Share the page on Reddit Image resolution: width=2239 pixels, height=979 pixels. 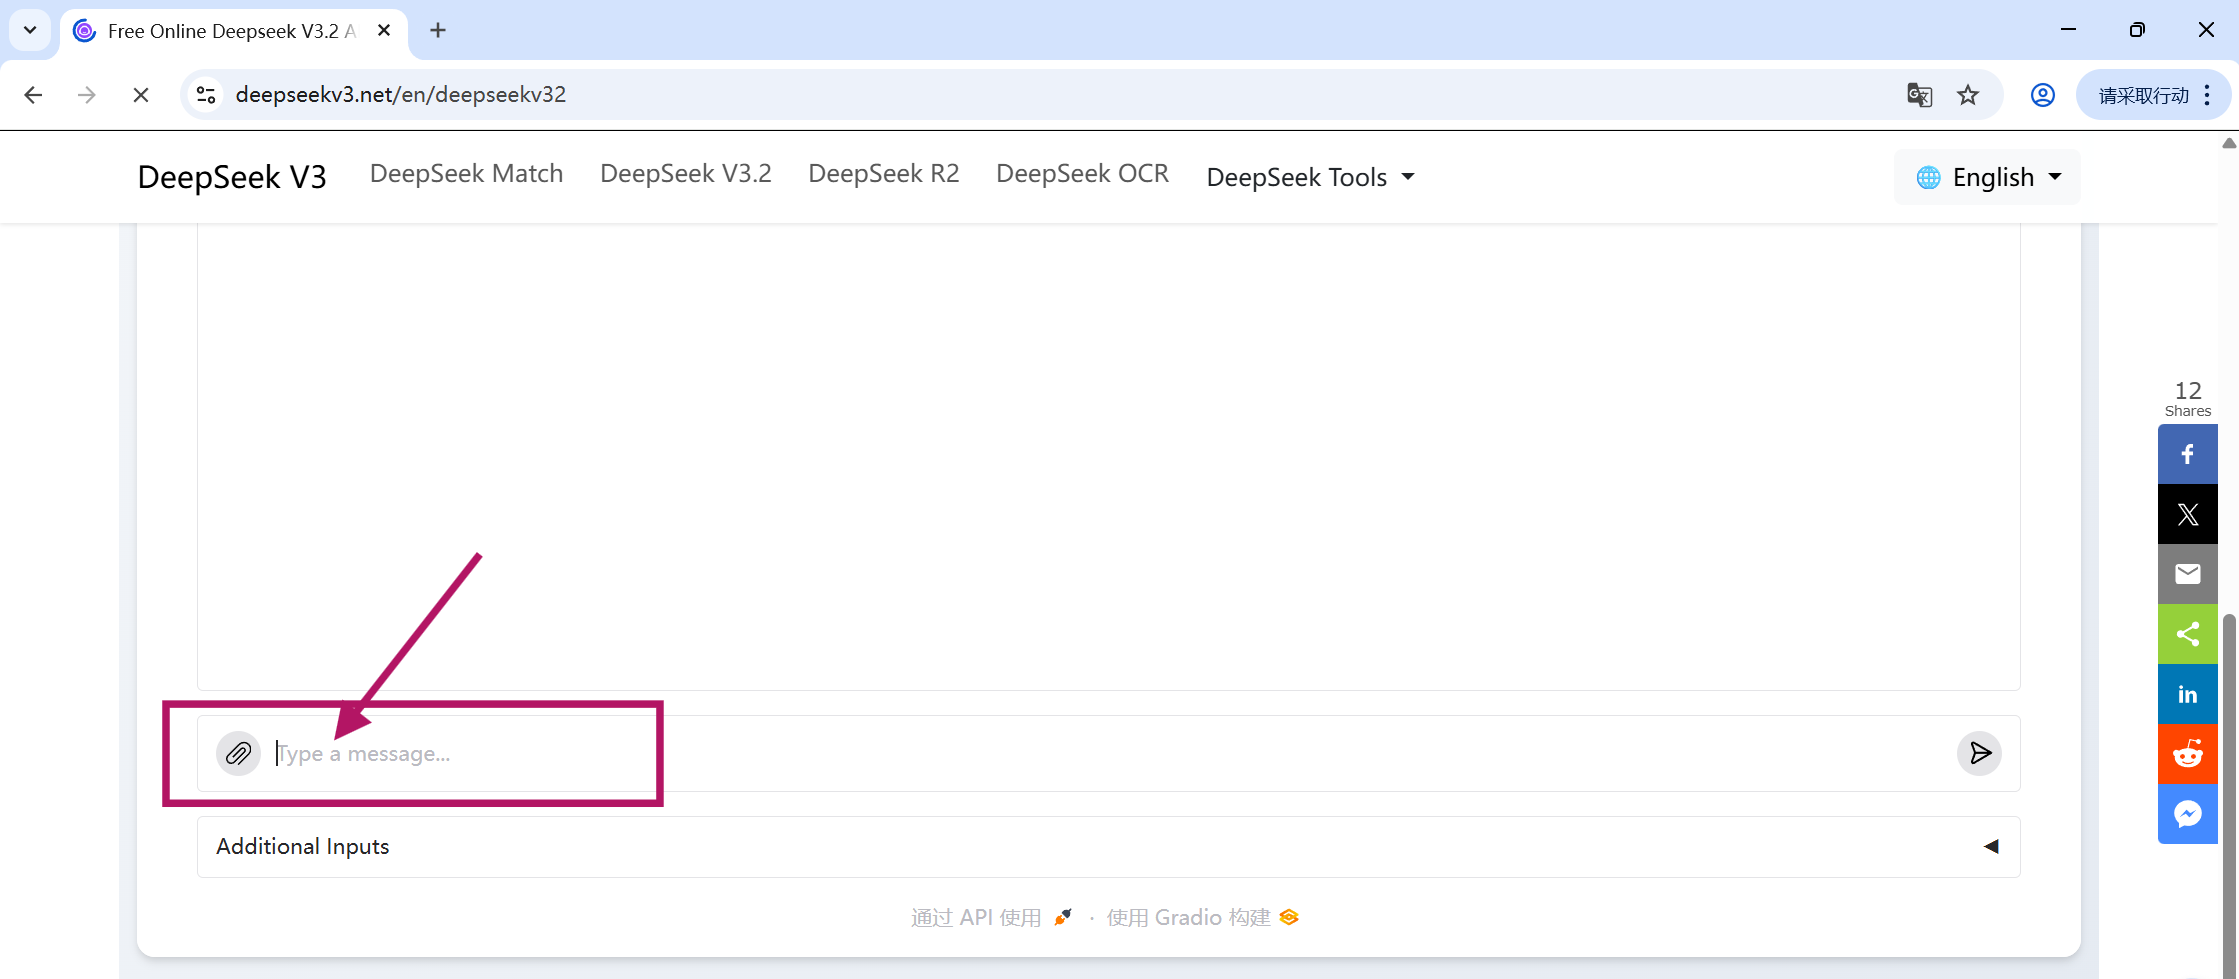2188,754
